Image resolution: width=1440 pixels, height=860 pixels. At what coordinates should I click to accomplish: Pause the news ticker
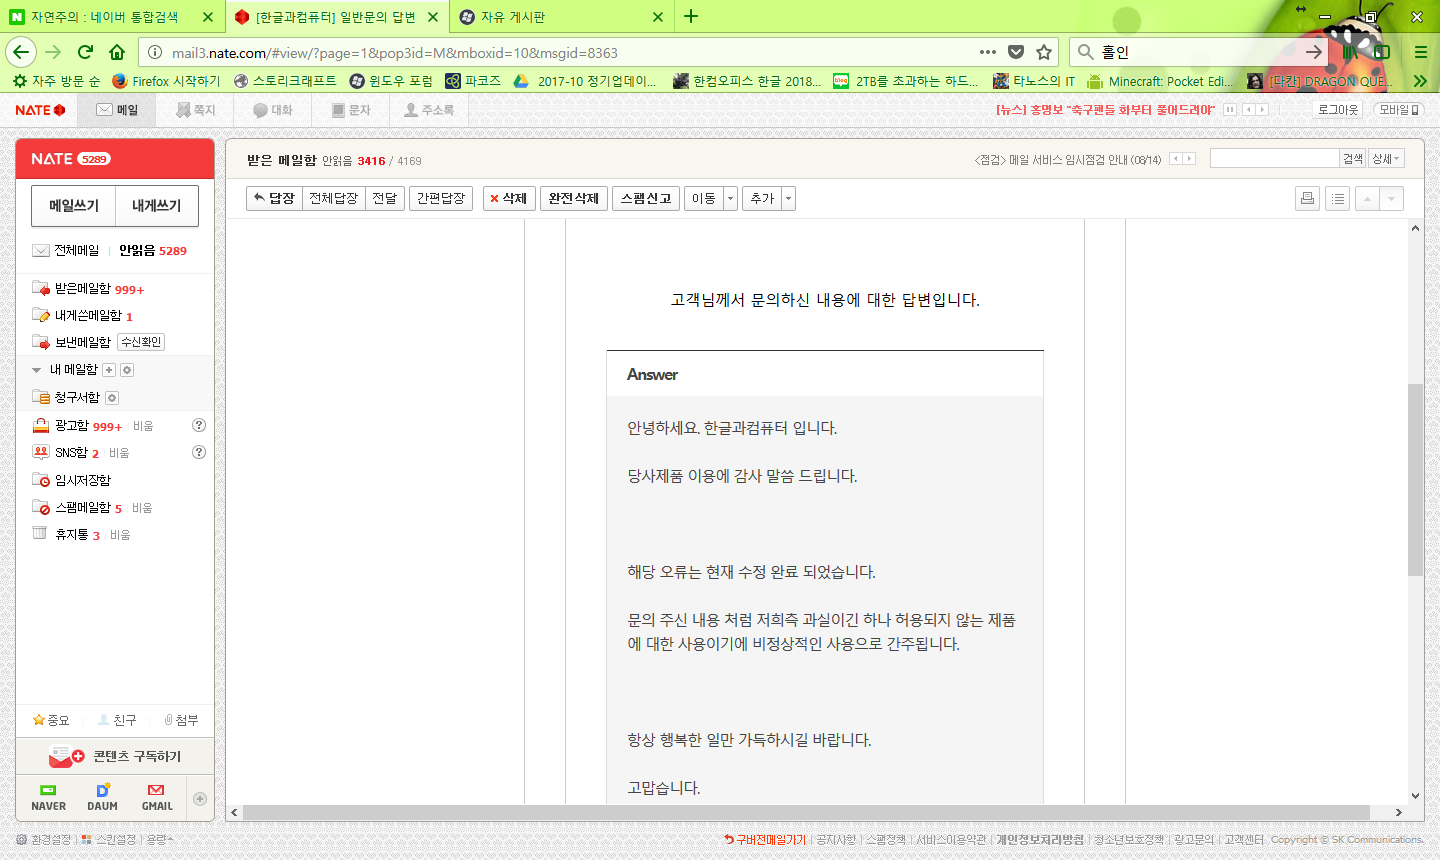coord(1230,110)
